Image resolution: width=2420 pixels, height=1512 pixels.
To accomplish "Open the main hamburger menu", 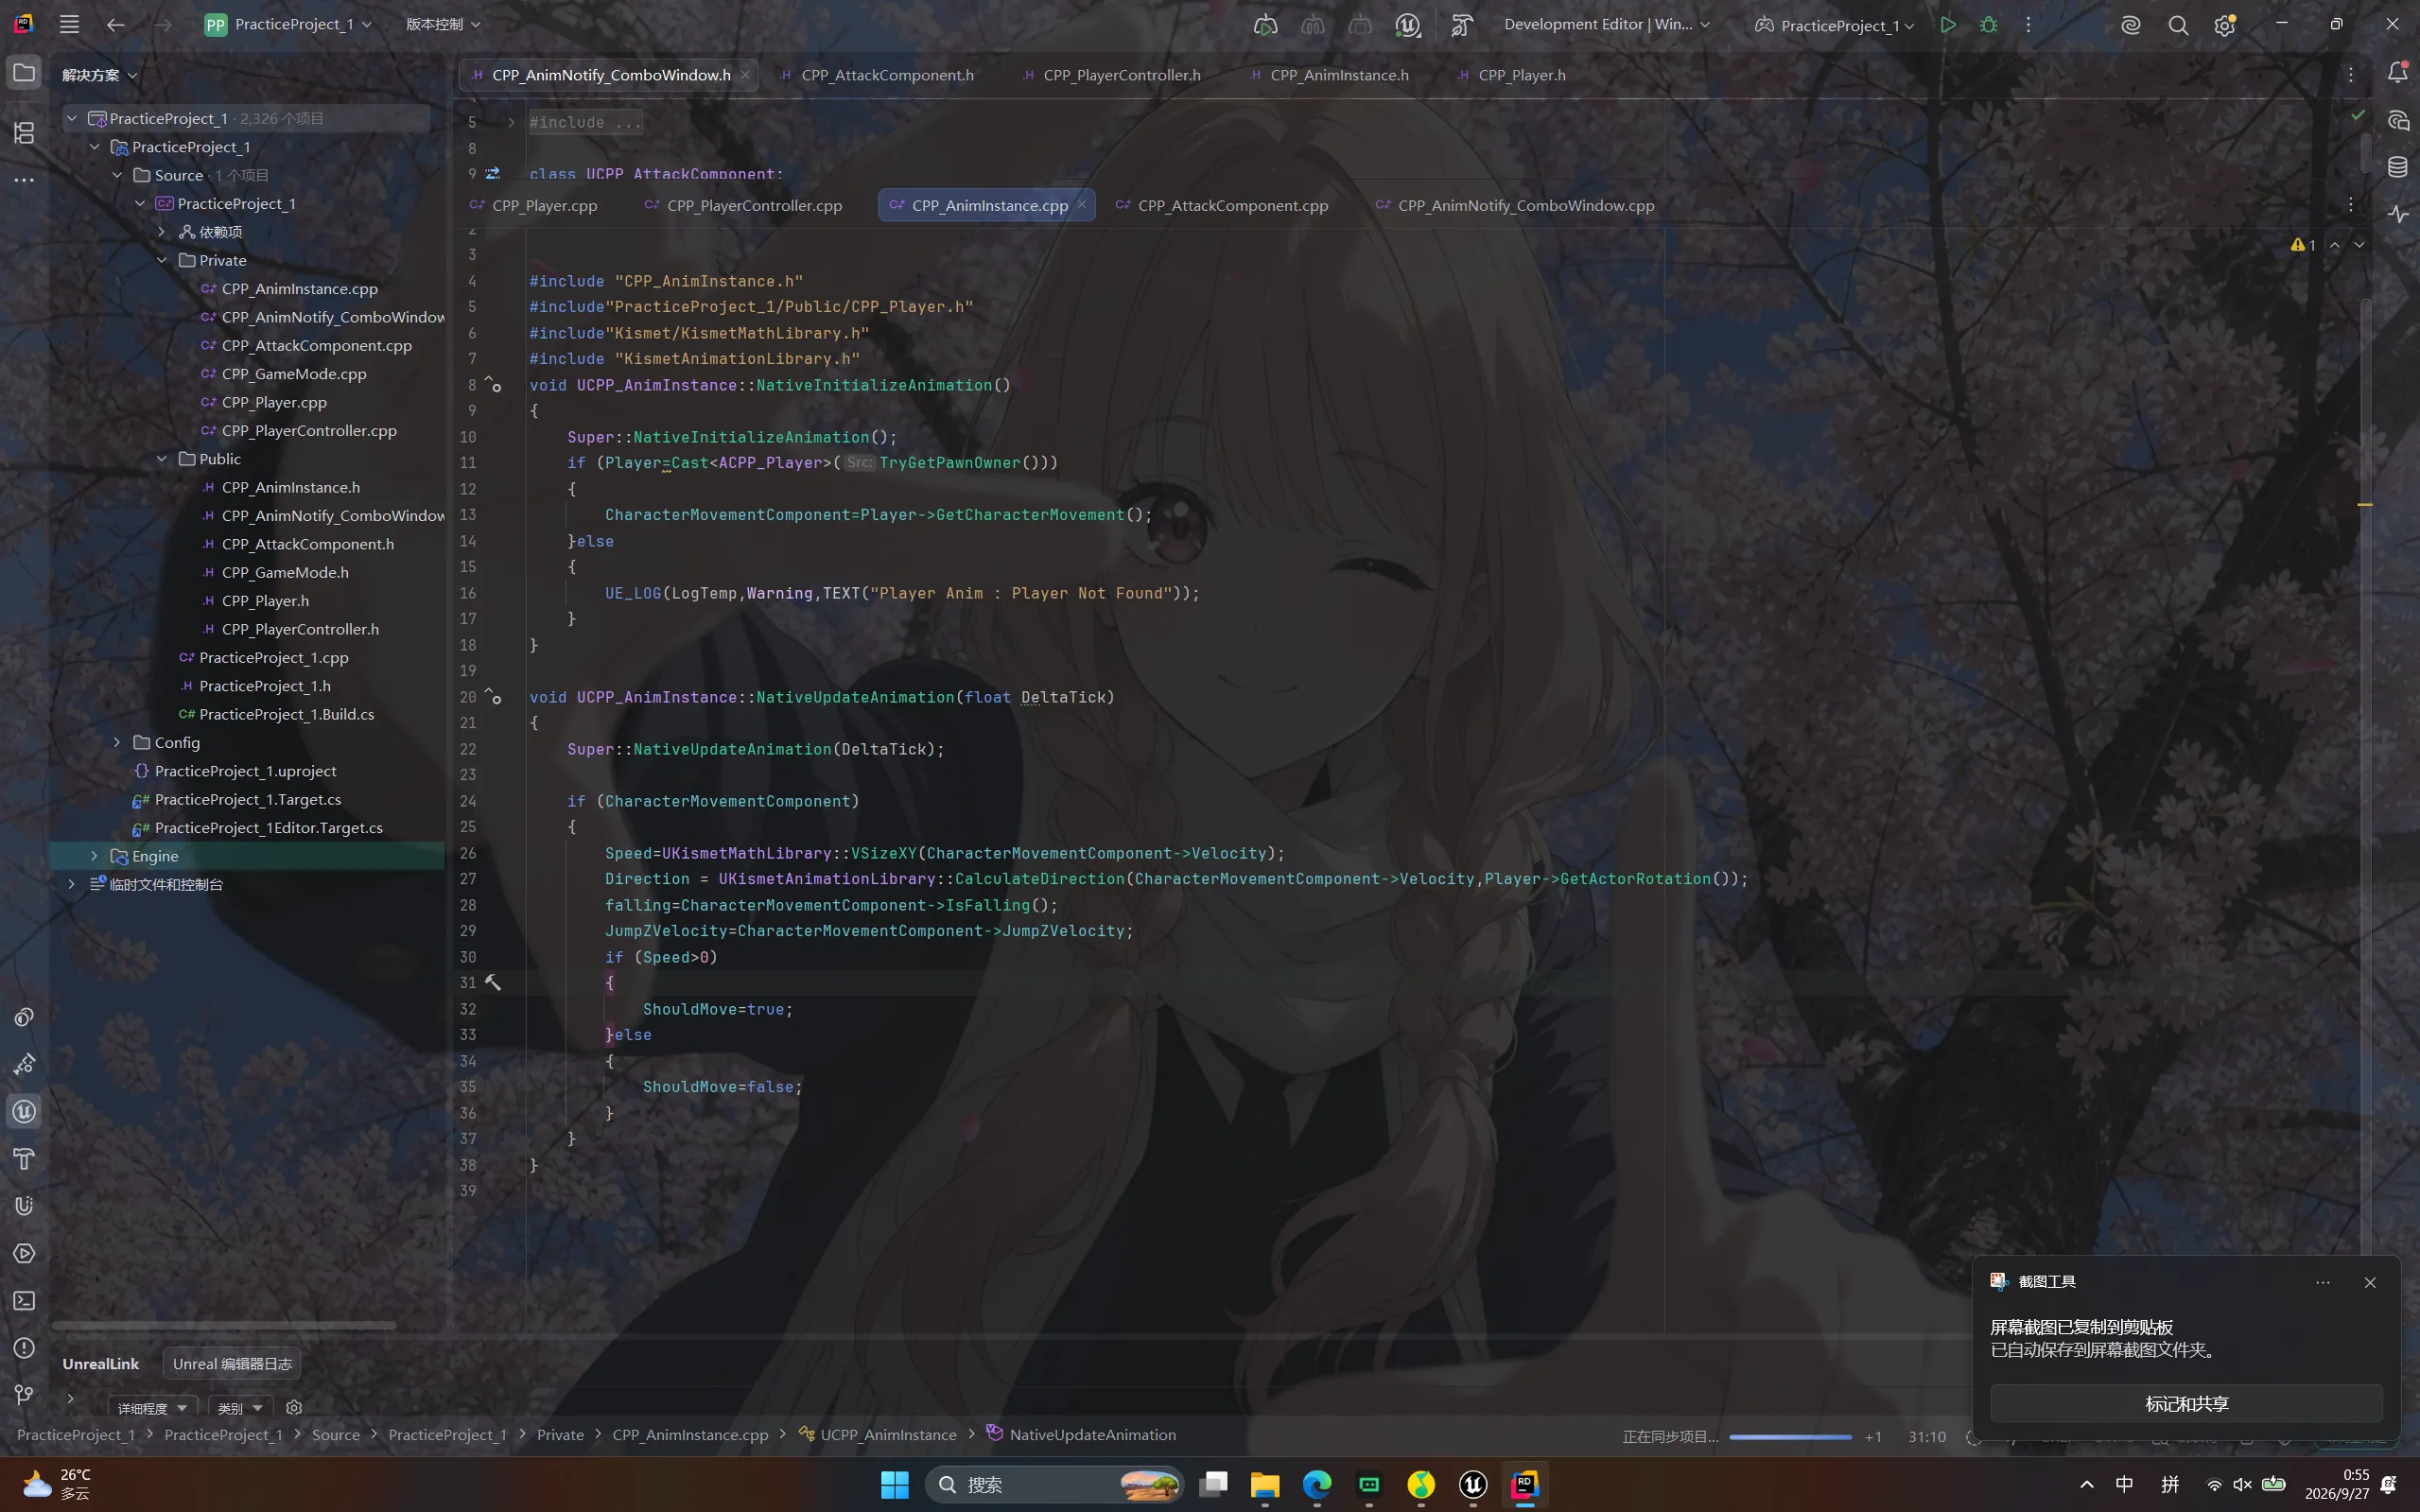I will point(69,24).
